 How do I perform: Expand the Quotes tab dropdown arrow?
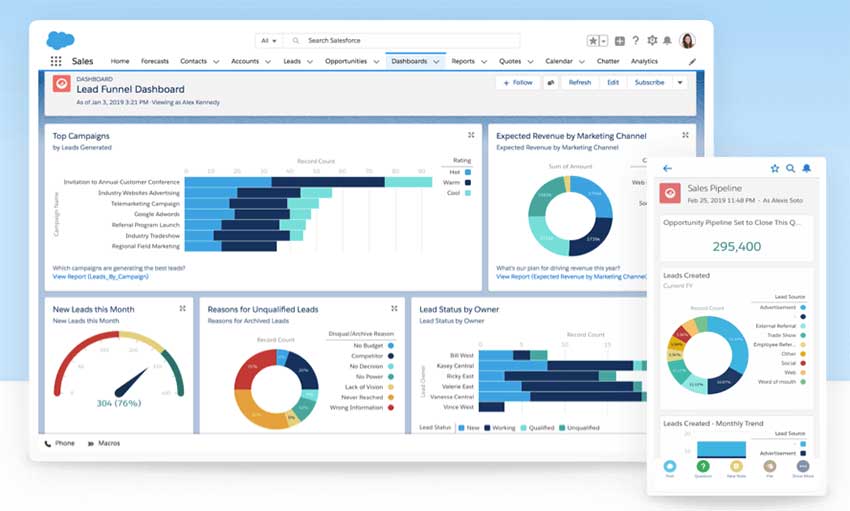tap(530, 62)
